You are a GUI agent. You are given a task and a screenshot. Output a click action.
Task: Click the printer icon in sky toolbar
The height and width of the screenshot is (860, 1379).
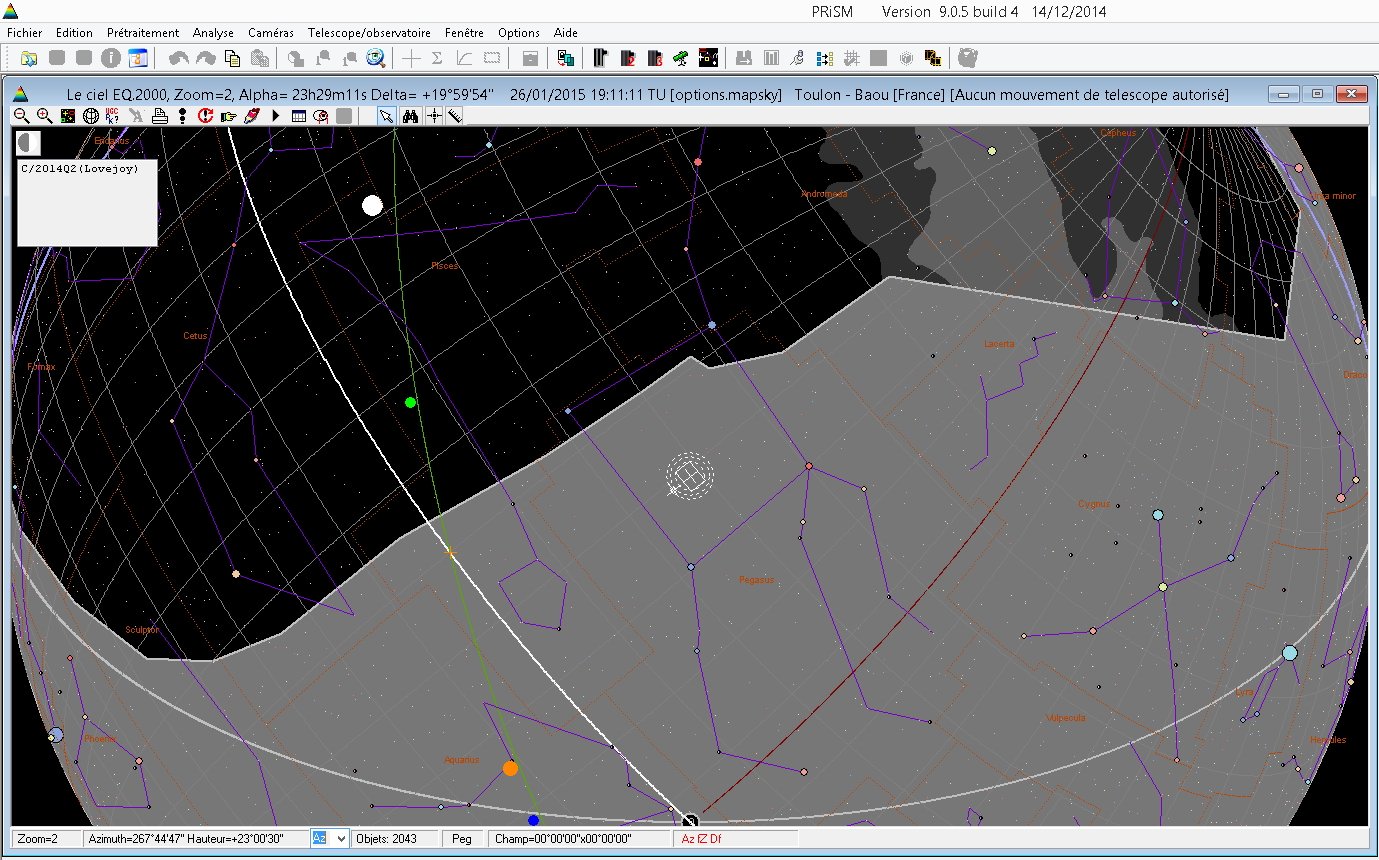coord(159,116)
